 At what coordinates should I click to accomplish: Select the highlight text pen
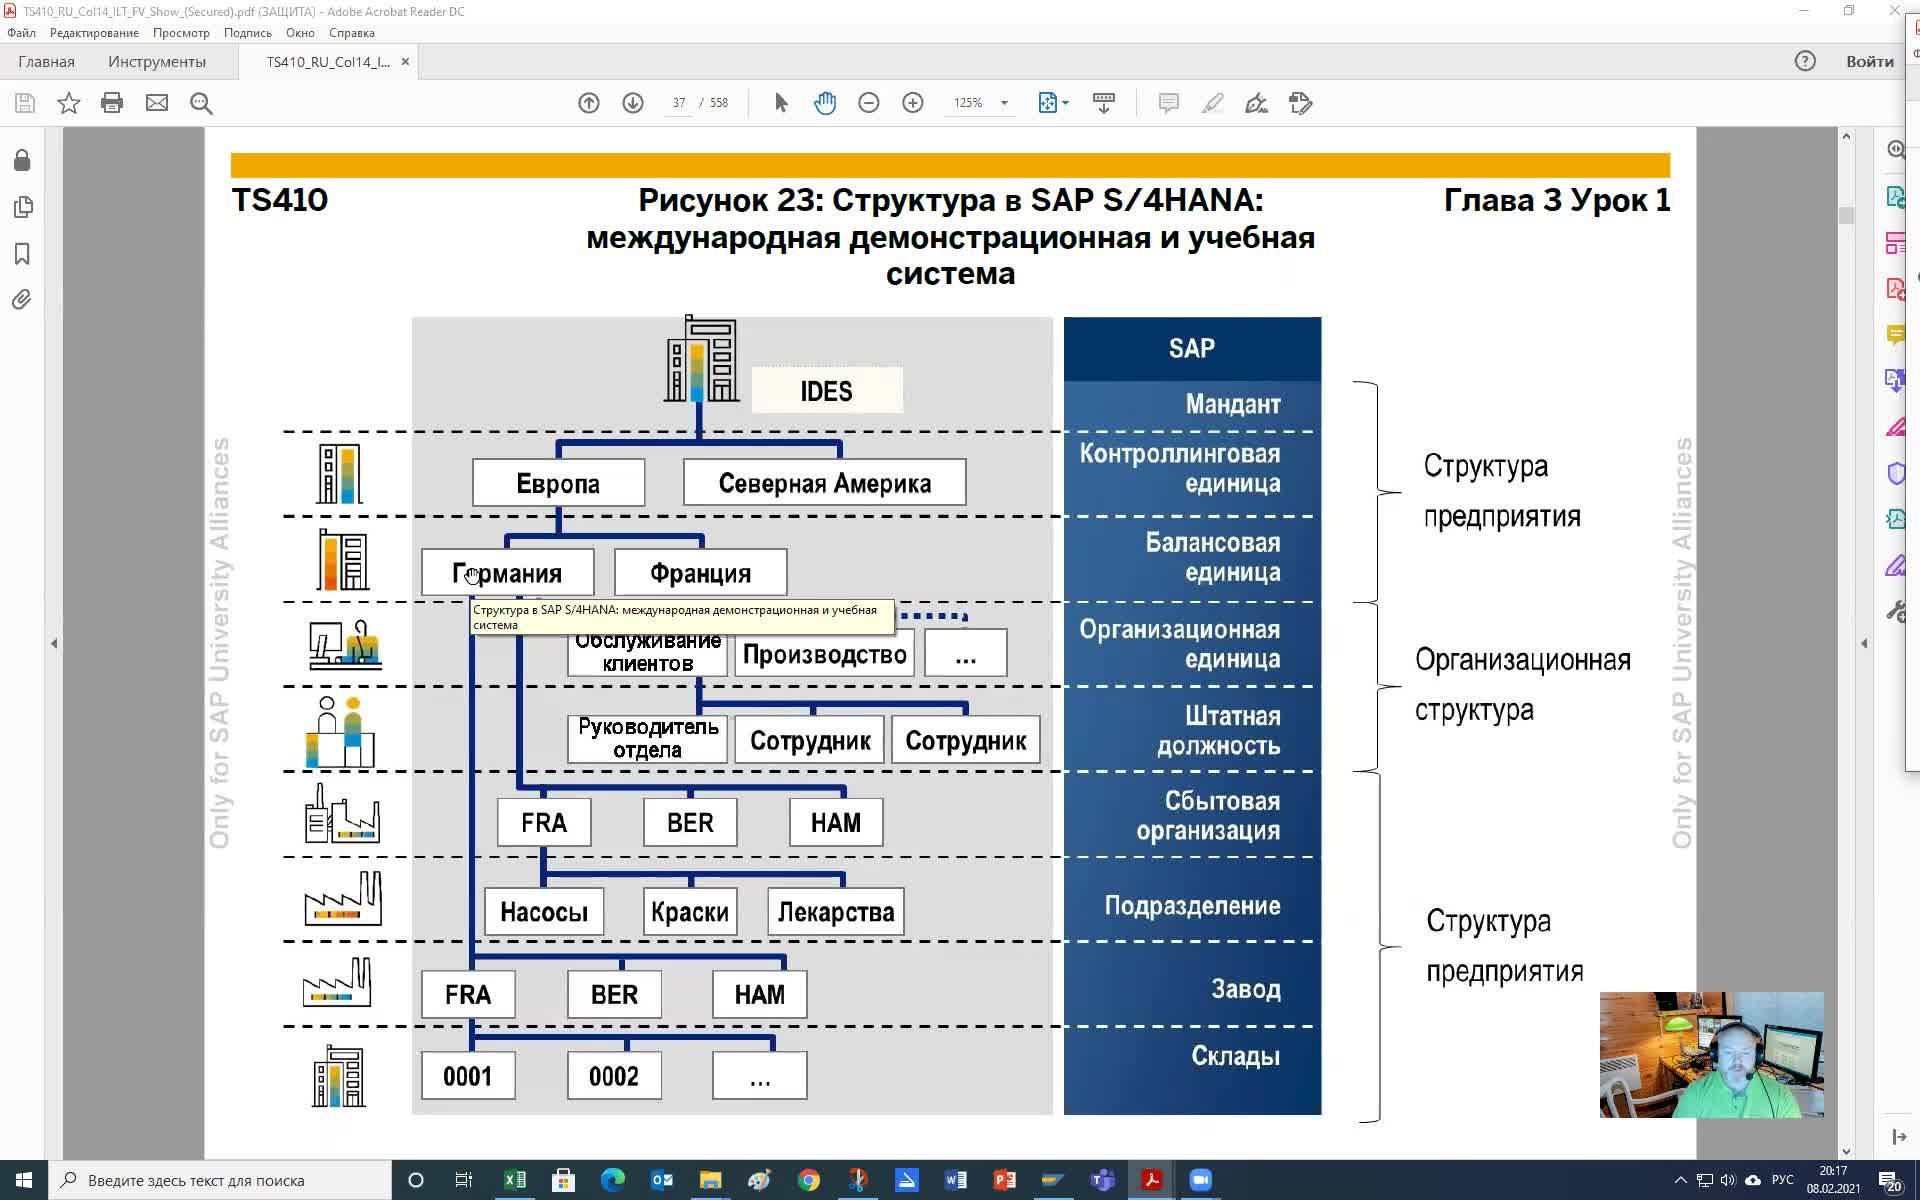click(x=1212, y=103)
